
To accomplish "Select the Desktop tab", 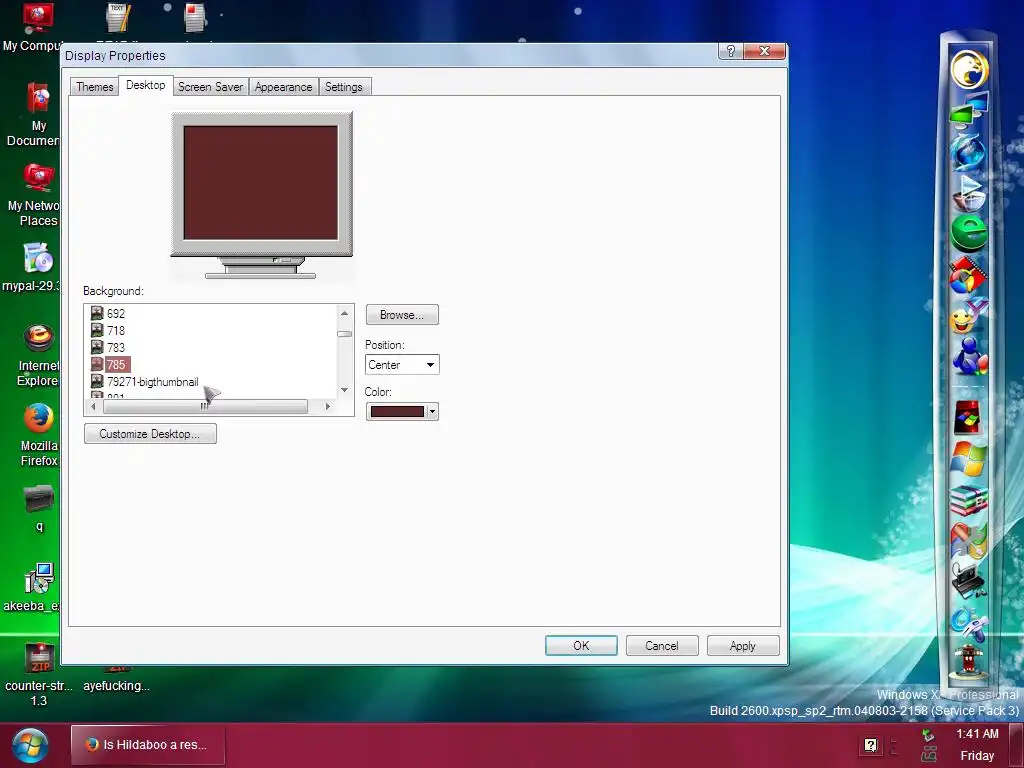I will [146, 85].
